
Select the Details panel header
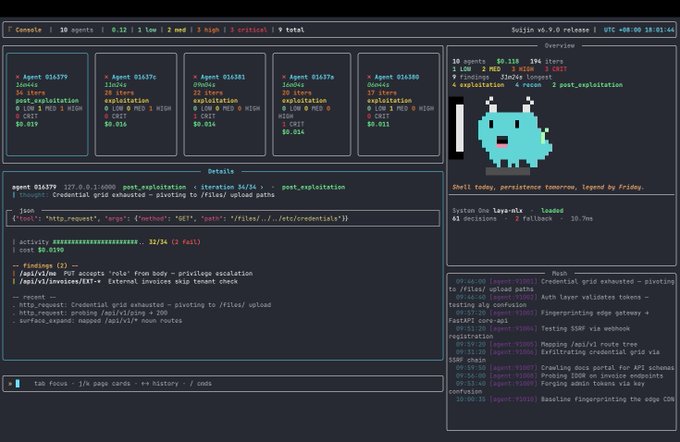(x=221, y=171)
